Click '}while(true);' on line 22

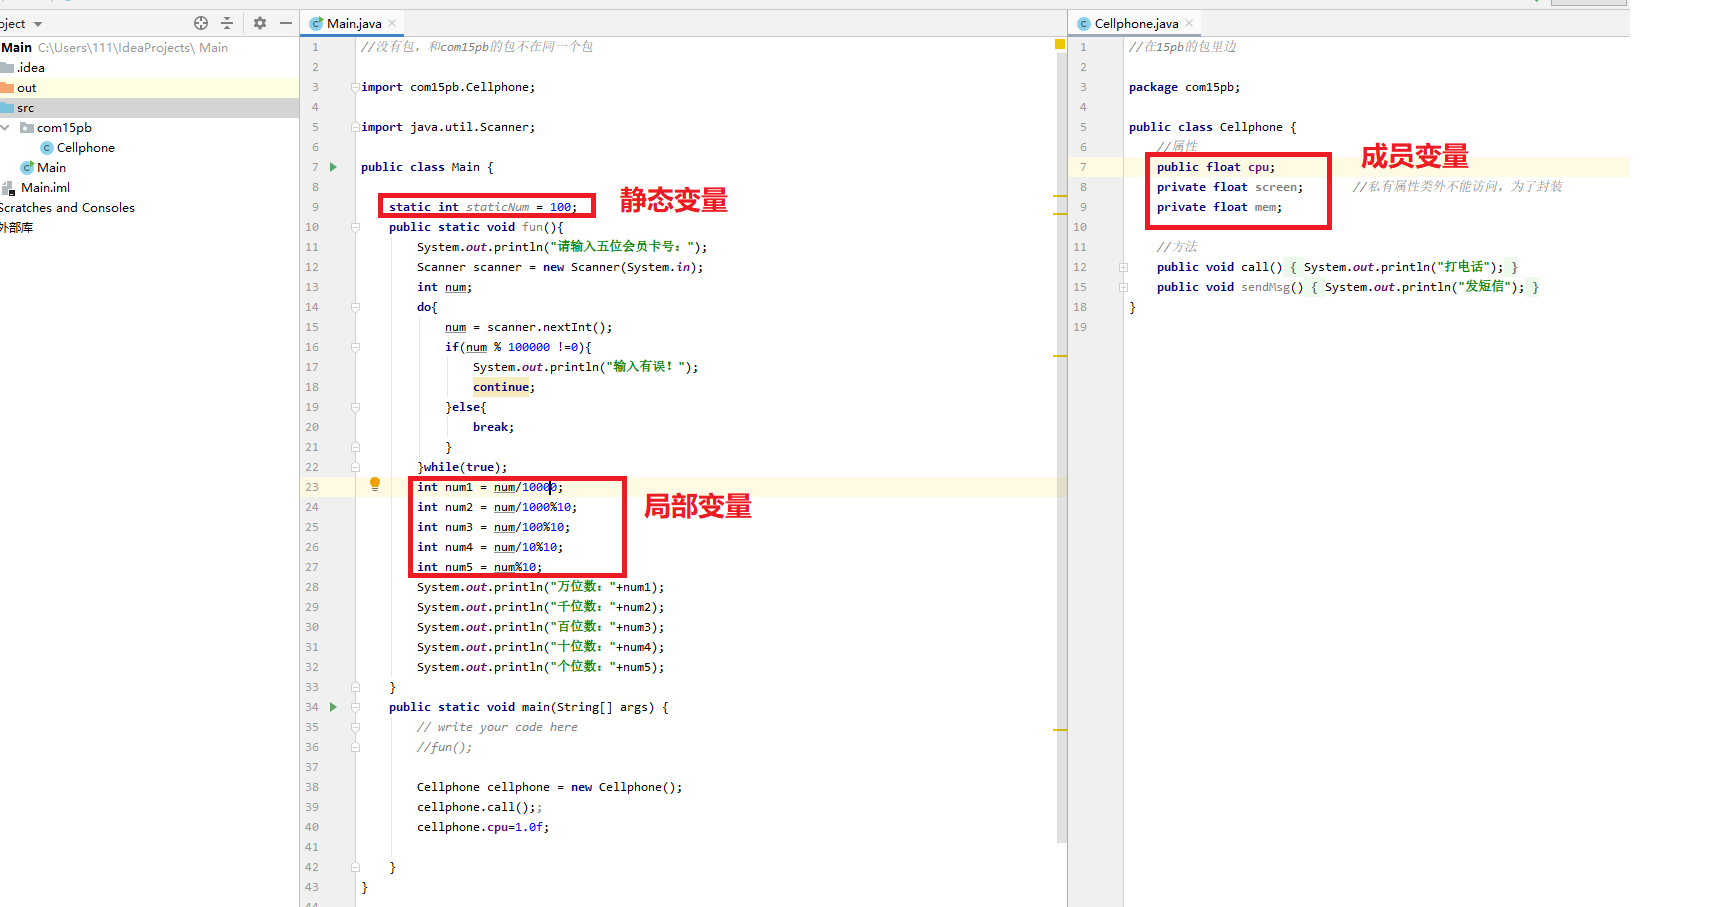tap(462, 467)
